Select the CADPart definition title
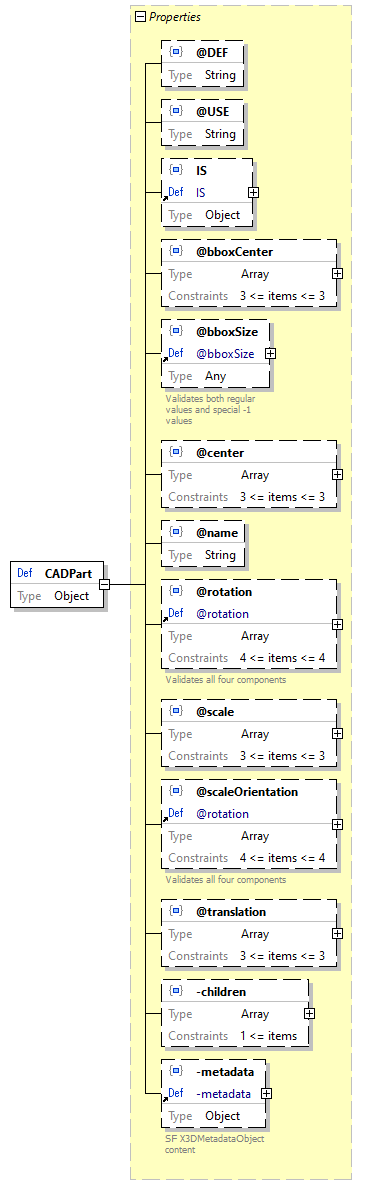The width and height of the screenshot is (367, 1188). (x=68, y=574)
